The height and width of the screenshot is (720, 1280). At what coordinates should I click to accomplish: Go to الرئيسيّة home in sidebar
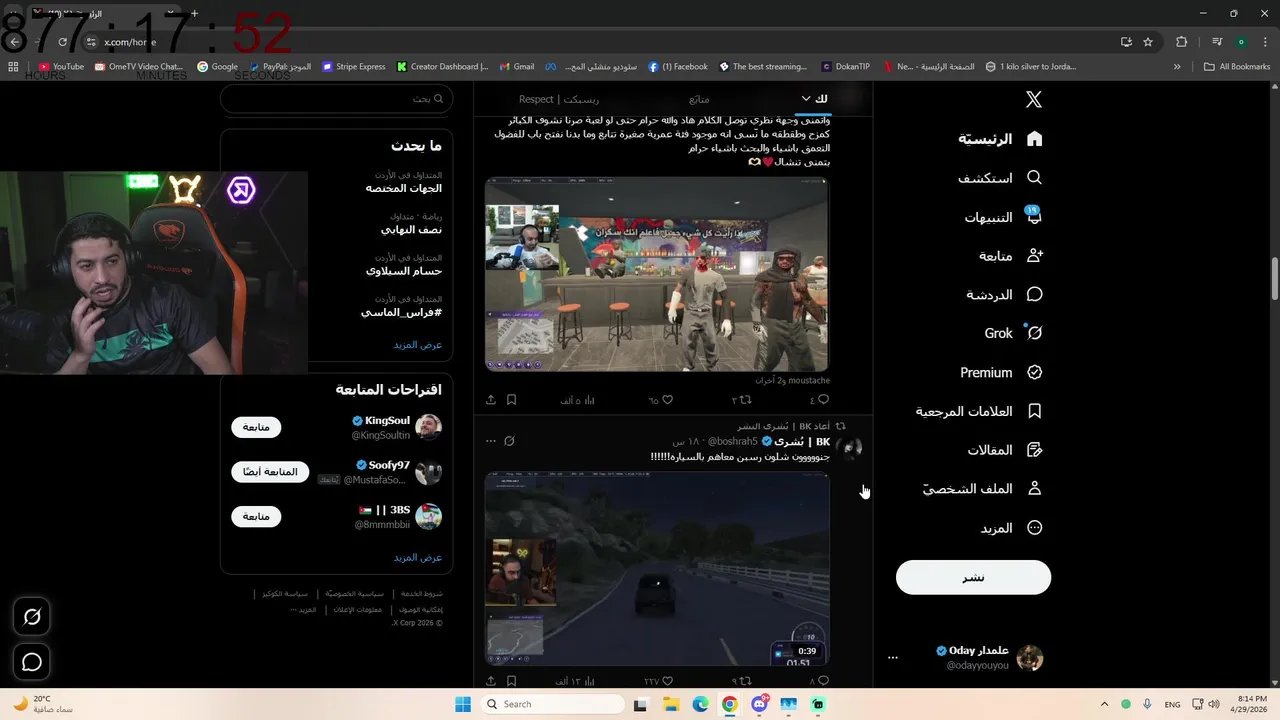pyautogui.click(x=1001, y=139)
